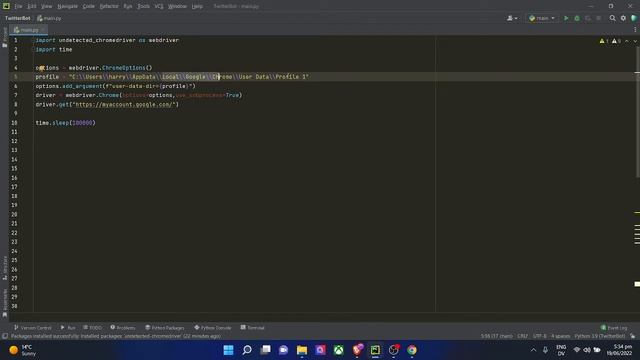
Task: Click main.py breadcrumb in navigation bar
Action: [x=49, y=18]
